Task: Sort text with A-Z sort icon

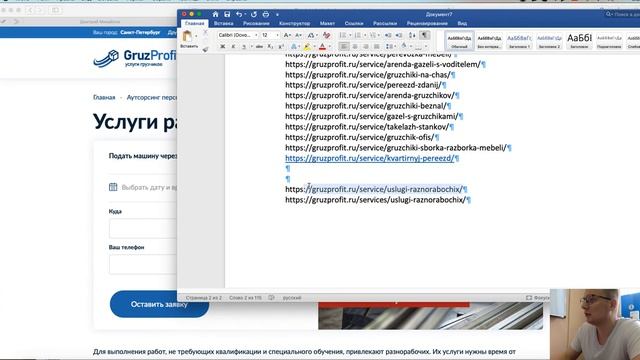Action: [x=412, y=36]
